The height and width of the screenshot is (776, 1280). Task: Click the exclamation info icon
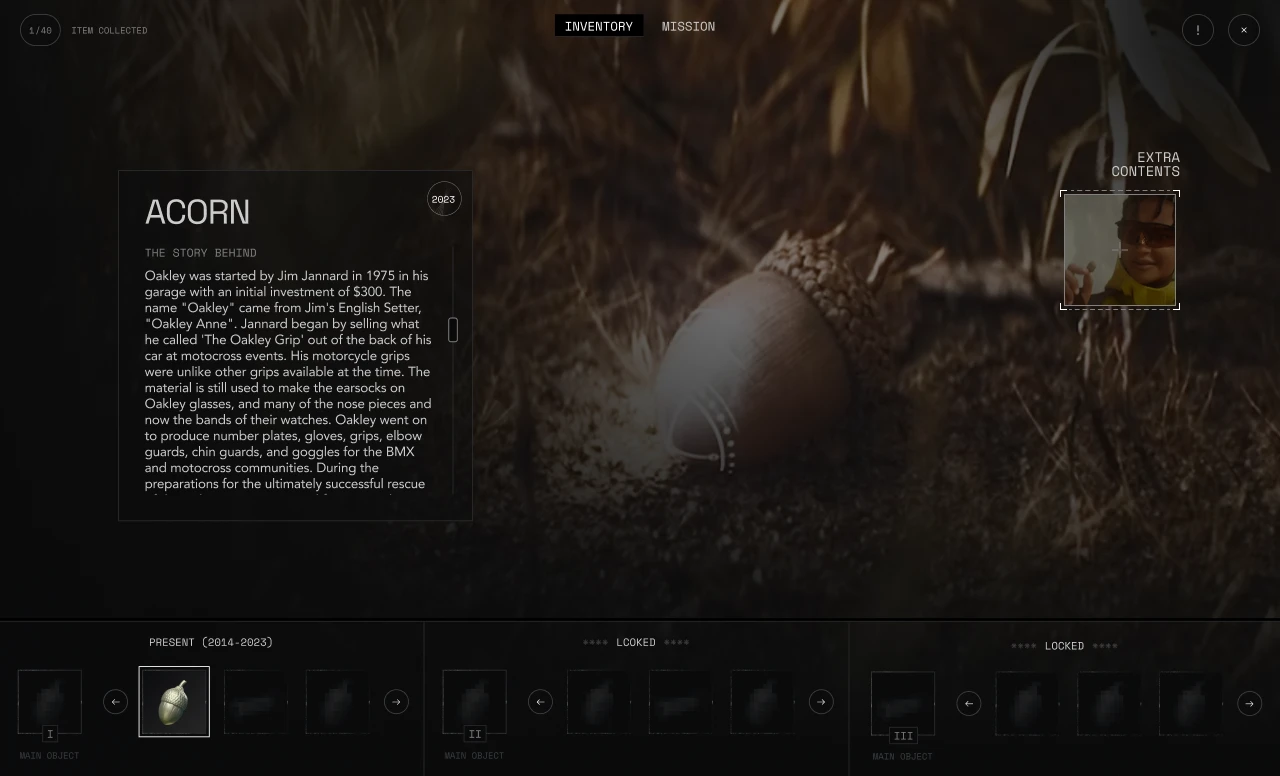[1197, 30]
